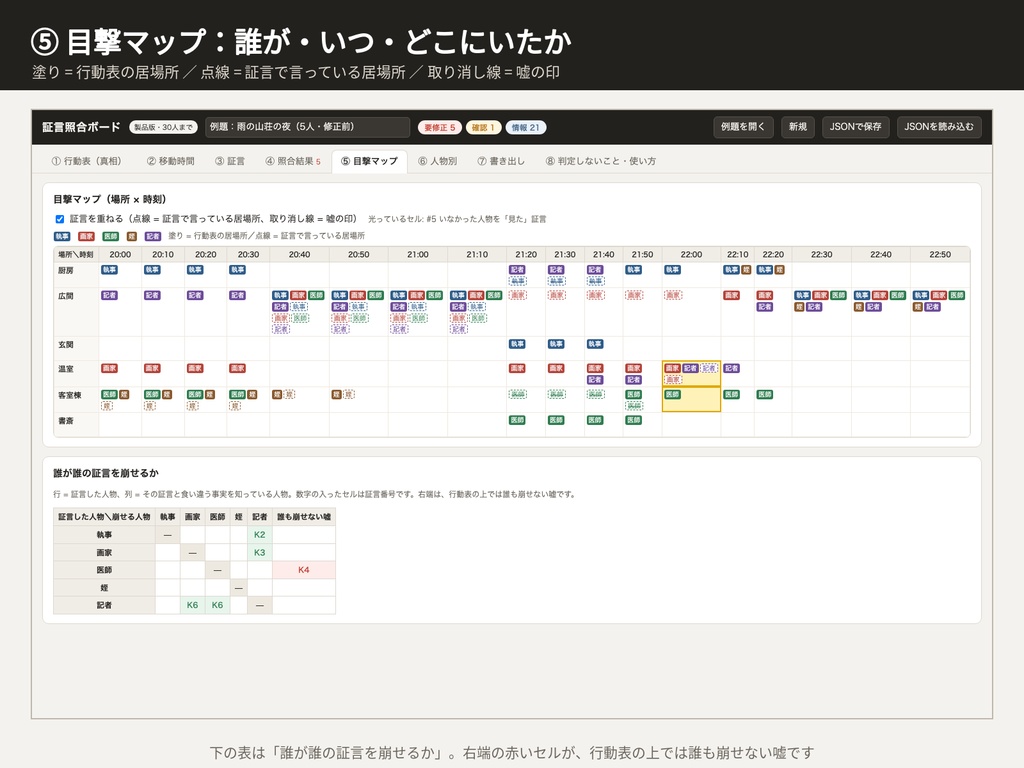The image size is (1024, 768).
Task: Click the blue 執事 legend chip
Action: (x=62, y=236)
